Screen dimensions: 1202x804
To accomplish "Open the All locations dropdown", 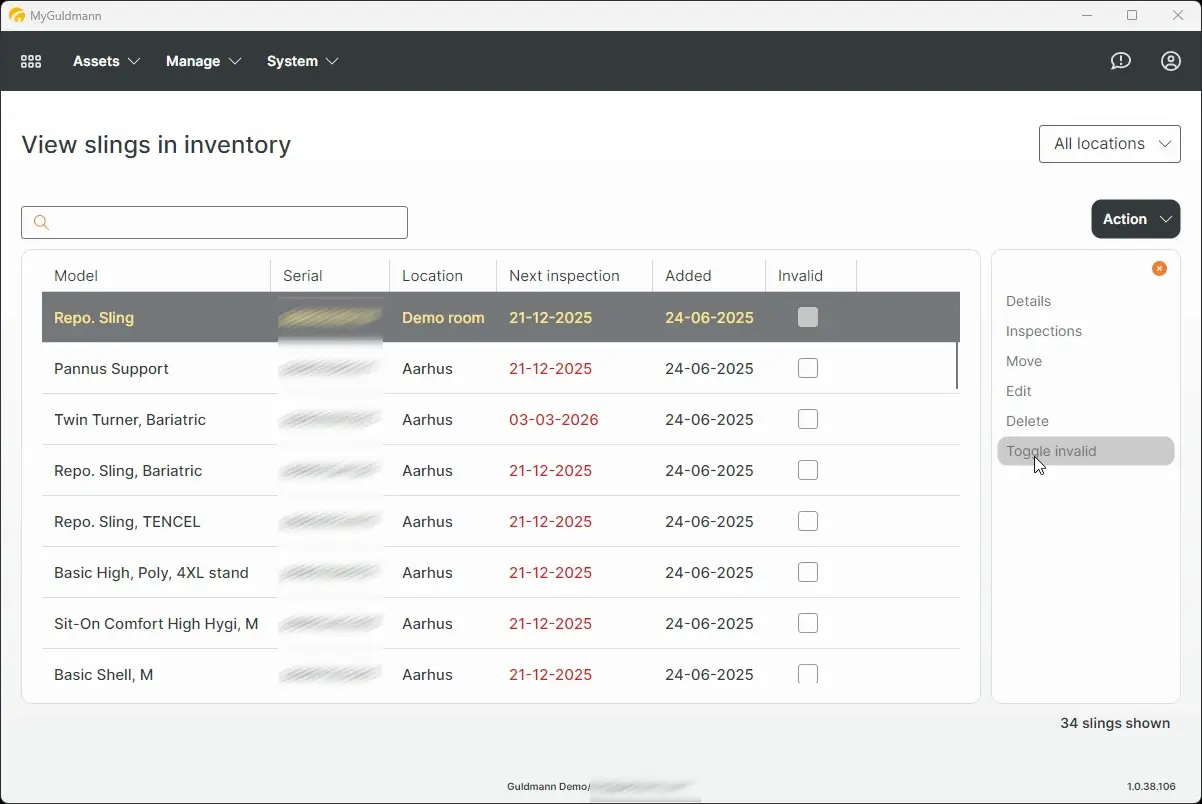I will pos(1109,143).
